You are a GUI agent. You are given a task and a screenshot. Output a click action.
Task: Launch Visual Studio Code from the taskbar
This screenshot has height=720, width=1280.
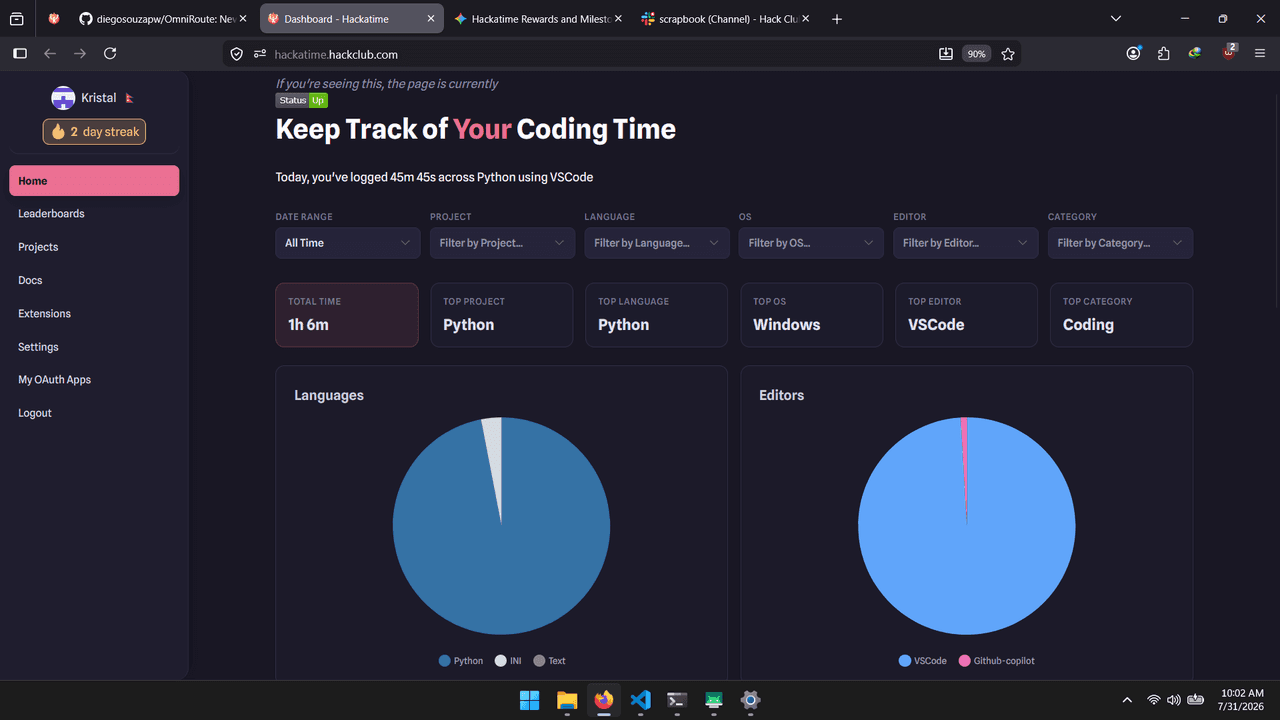pos(641,700)
